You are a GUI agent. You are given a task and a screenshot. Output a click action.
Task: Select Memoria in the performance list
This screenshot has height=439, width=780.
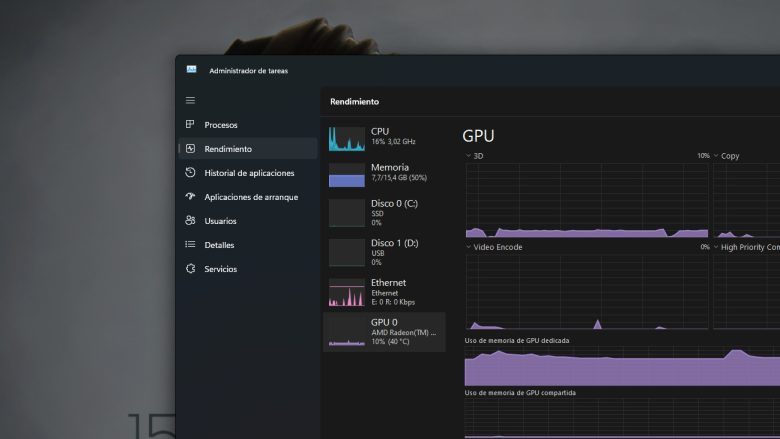pos(384,174)
